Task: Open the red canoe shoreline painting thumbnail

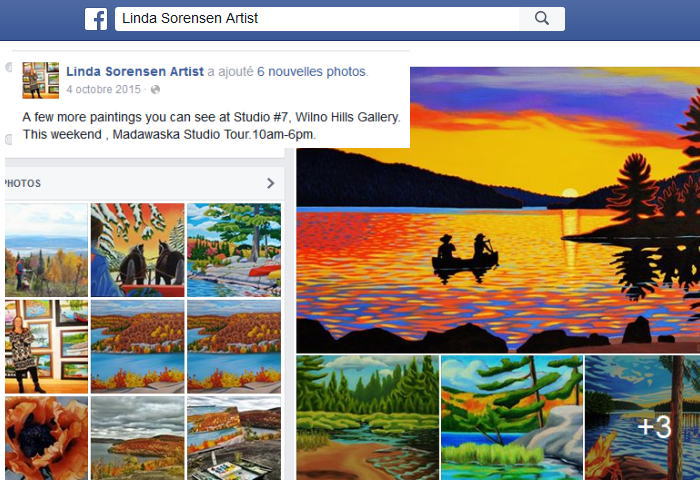Action: tap(234, 250)
